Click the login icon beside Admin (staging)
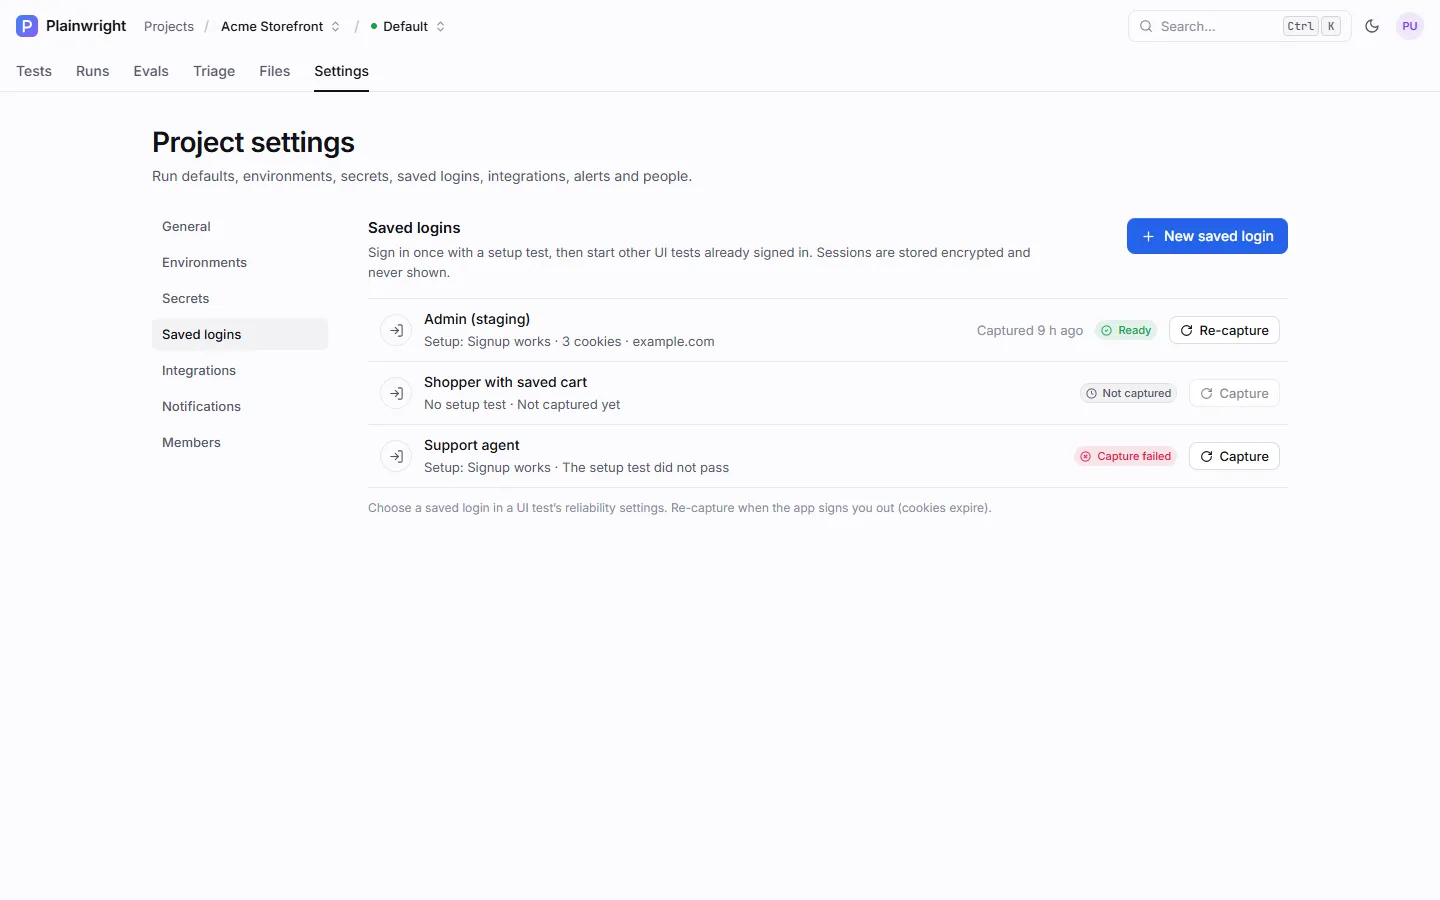The width and height of the screenshot is (1440, 900). click(397, 330)
